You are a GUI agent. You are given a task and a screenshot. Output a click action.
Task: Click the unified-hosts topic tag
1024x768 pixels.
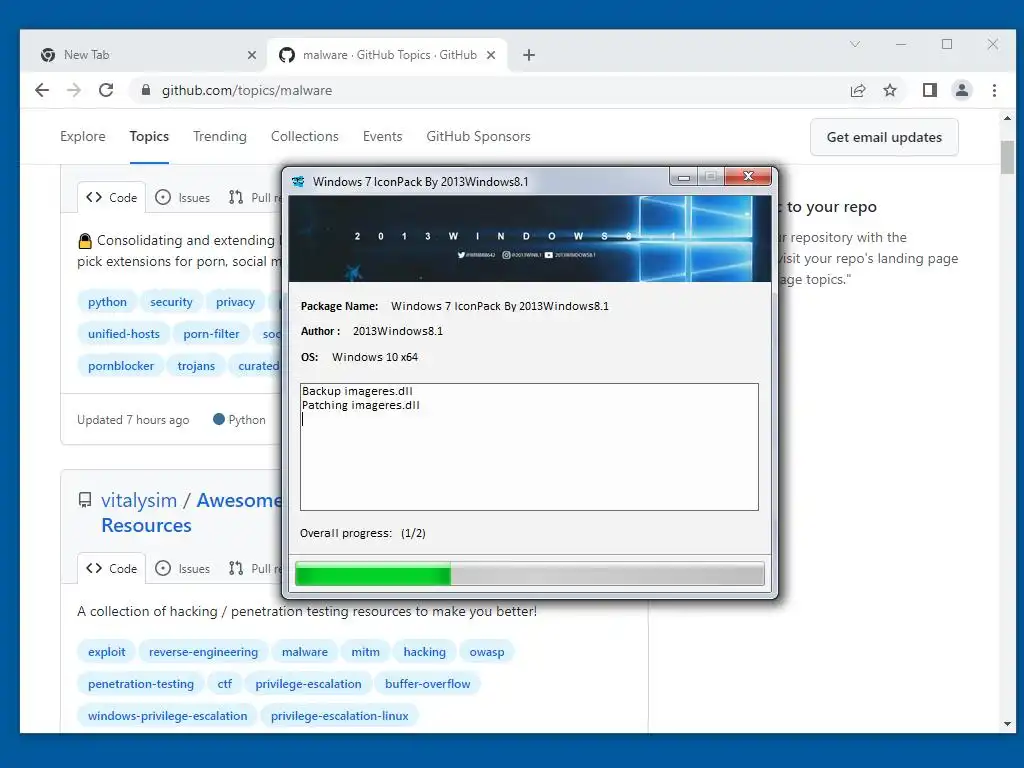(123, 334)
